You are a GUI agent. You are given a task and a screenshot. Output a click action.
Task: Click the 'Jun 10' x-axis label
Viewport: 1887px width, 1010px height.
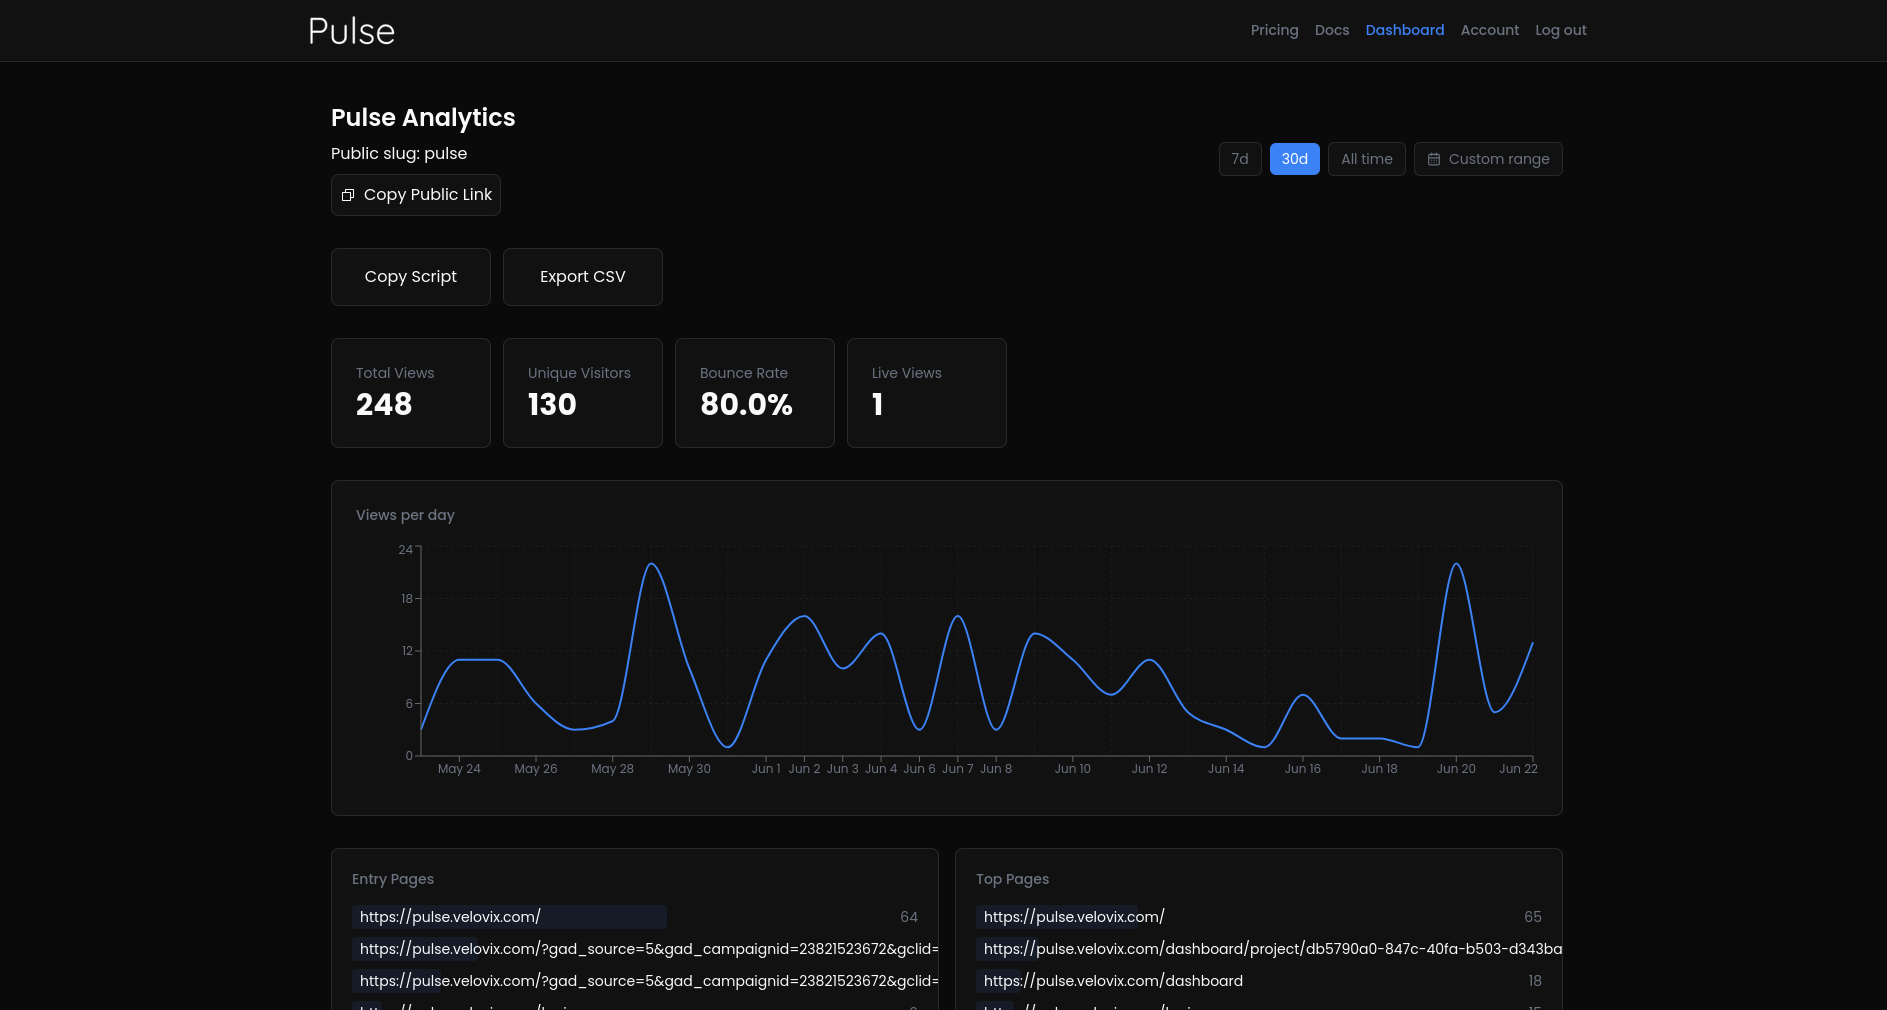pos(1072,769)
